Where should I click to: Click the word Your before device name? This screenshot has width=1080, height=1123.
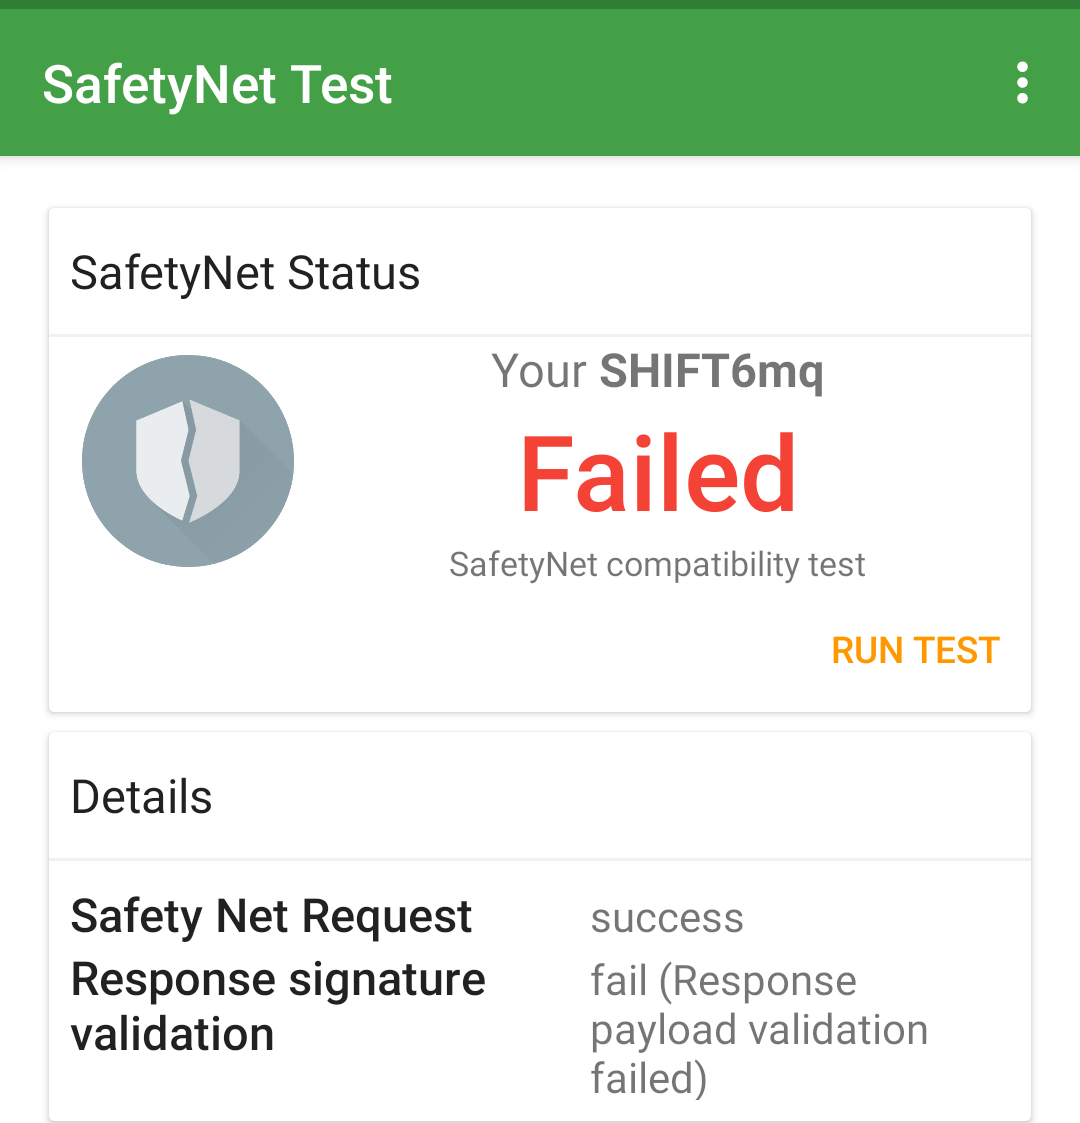coord(538,372)
